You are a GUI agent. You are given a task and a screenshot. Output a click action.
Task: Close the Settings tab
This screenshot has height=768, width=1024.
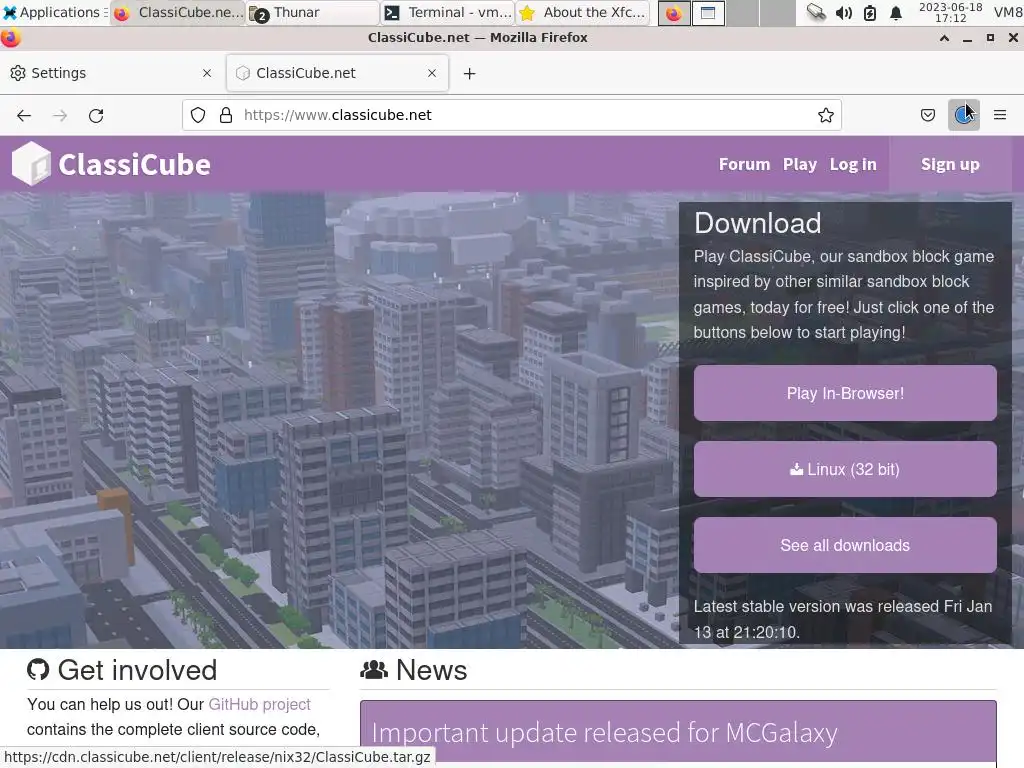coord(207,73)
